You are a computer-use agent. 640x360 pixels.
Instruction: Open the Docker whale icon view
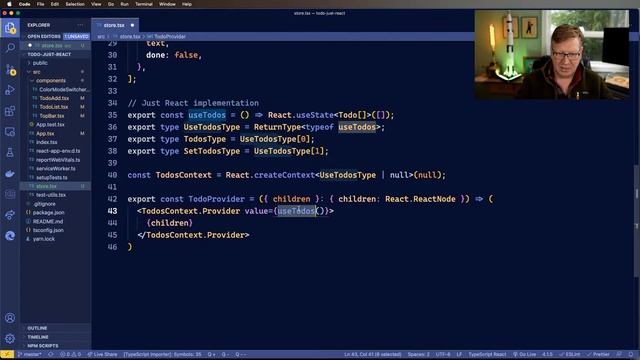pyautogui.click(x=10, y=173)
